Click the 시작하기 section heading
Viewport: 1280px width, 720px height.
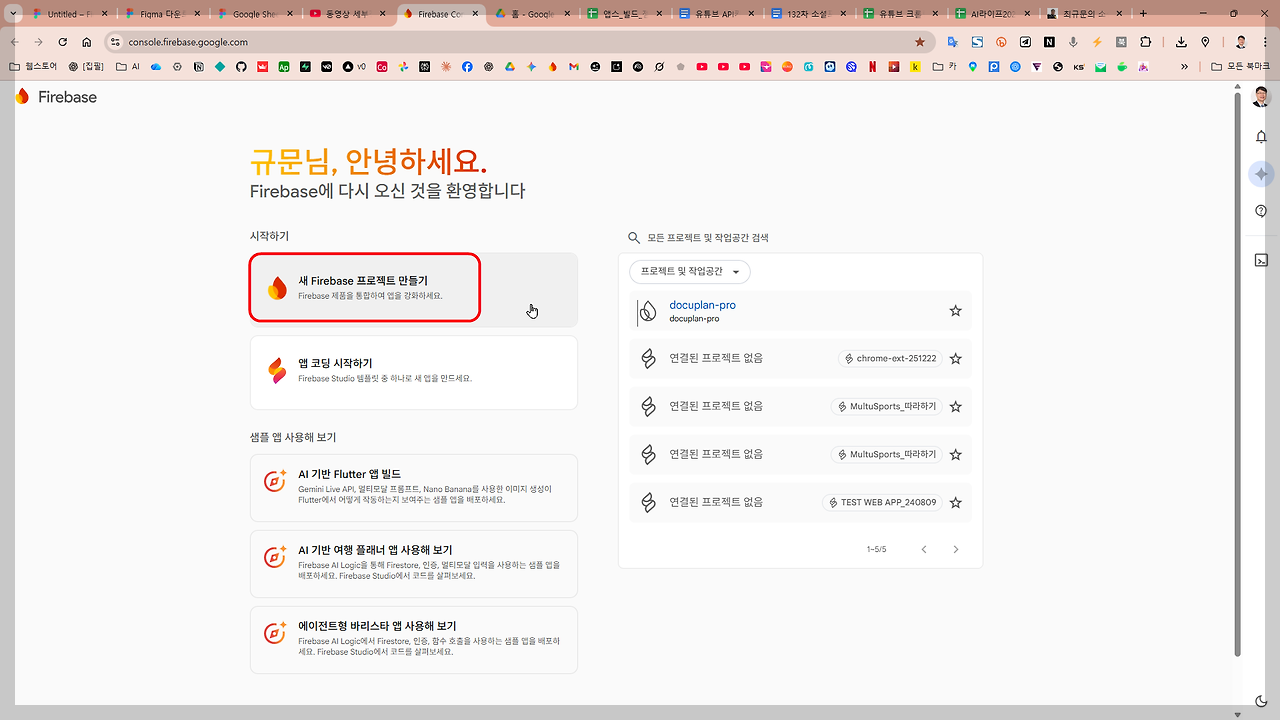(269, 236)
